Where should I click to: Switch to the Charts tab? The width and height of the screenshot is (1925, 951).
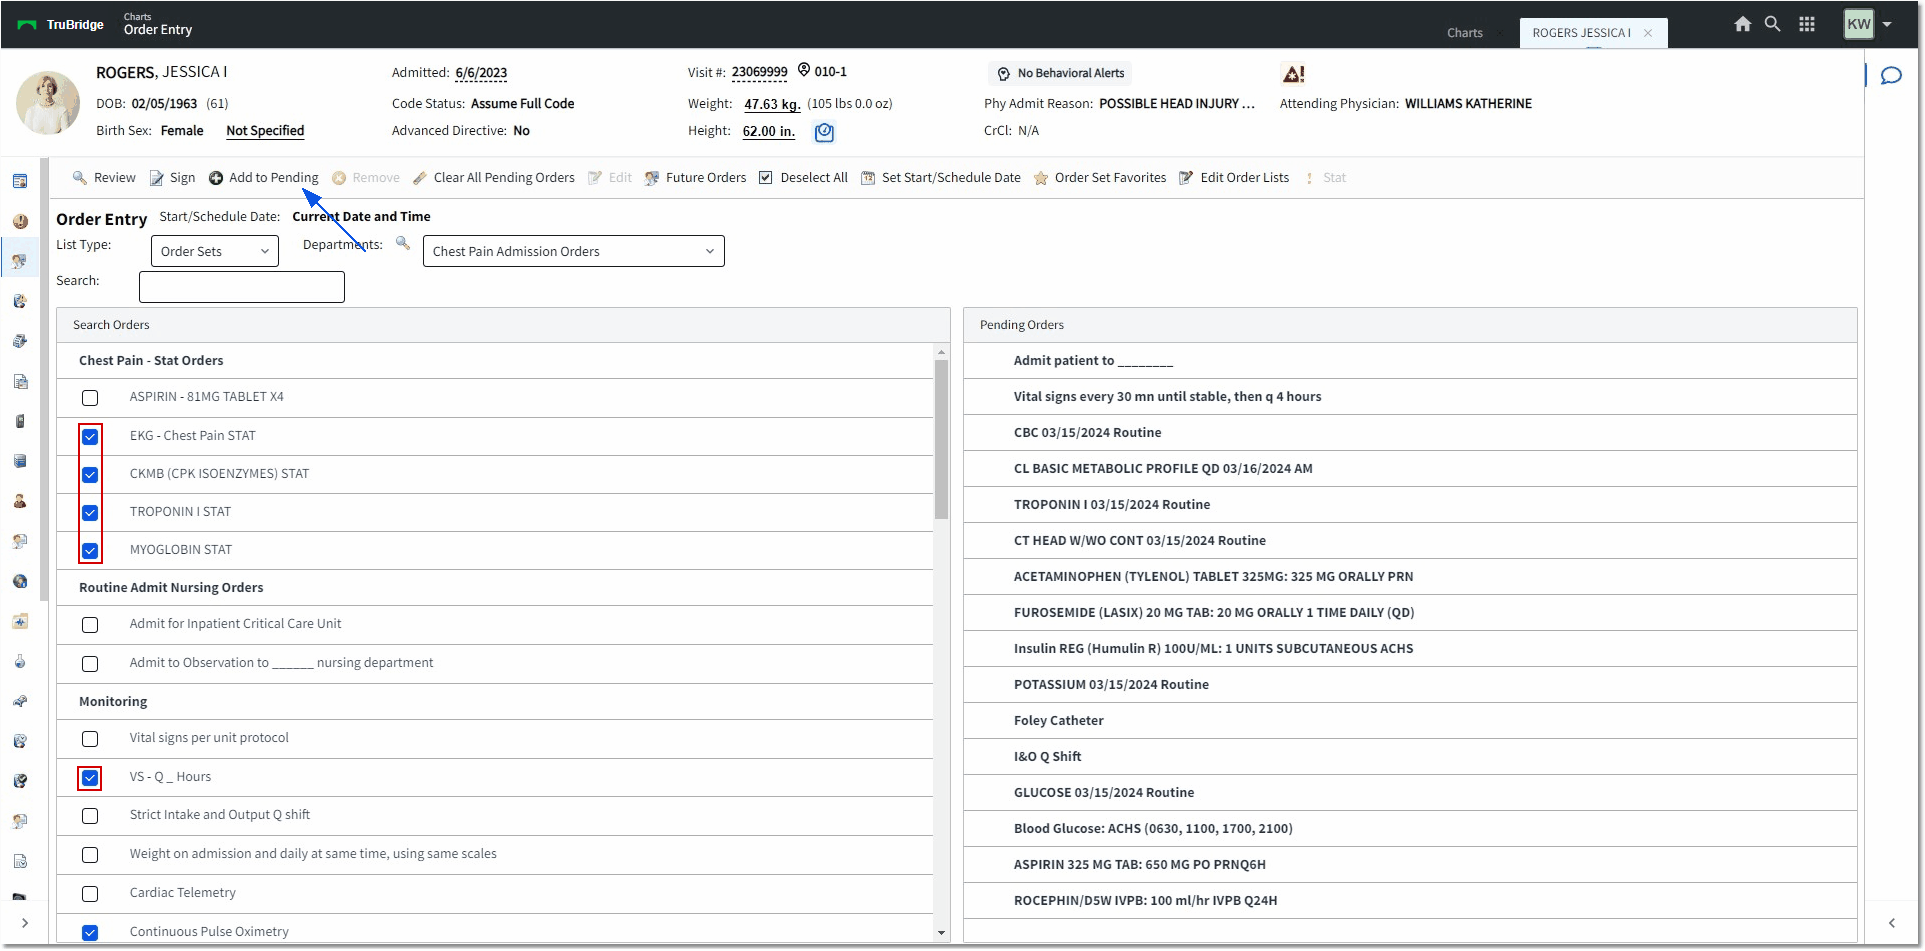pyautogui.click(x=1465, y=33)
